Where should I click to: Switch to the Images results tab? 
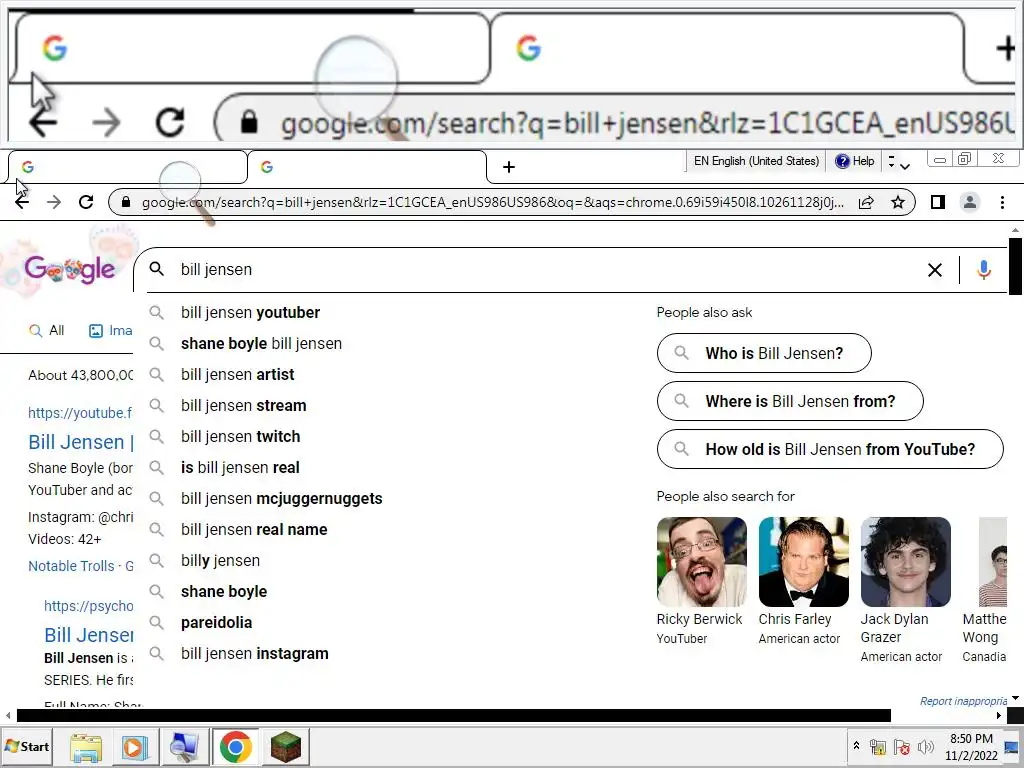111,330
